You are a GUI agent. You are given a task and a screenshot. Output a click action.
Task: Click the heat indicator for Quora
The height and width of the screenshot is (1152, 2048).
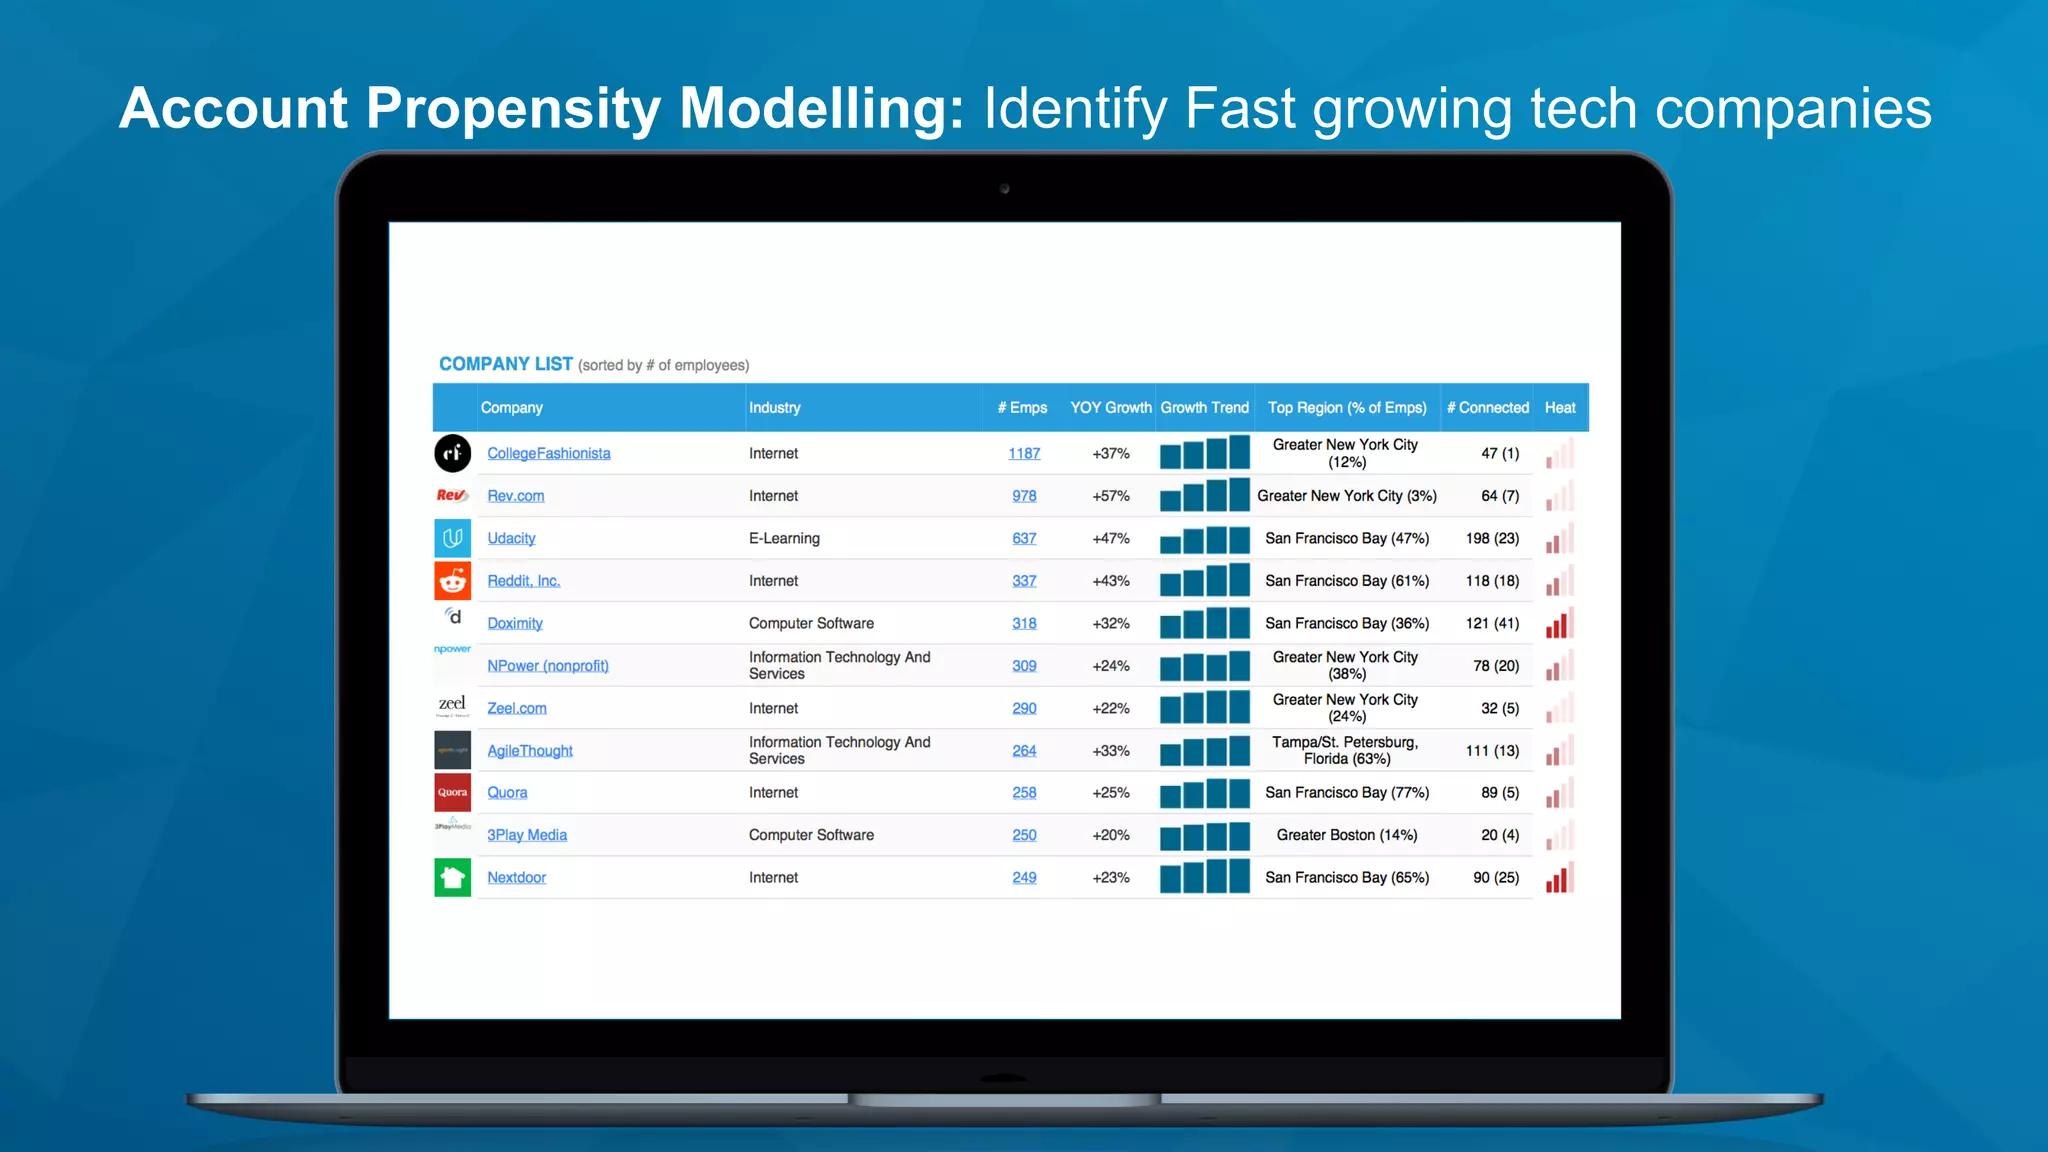point(1559,792)
